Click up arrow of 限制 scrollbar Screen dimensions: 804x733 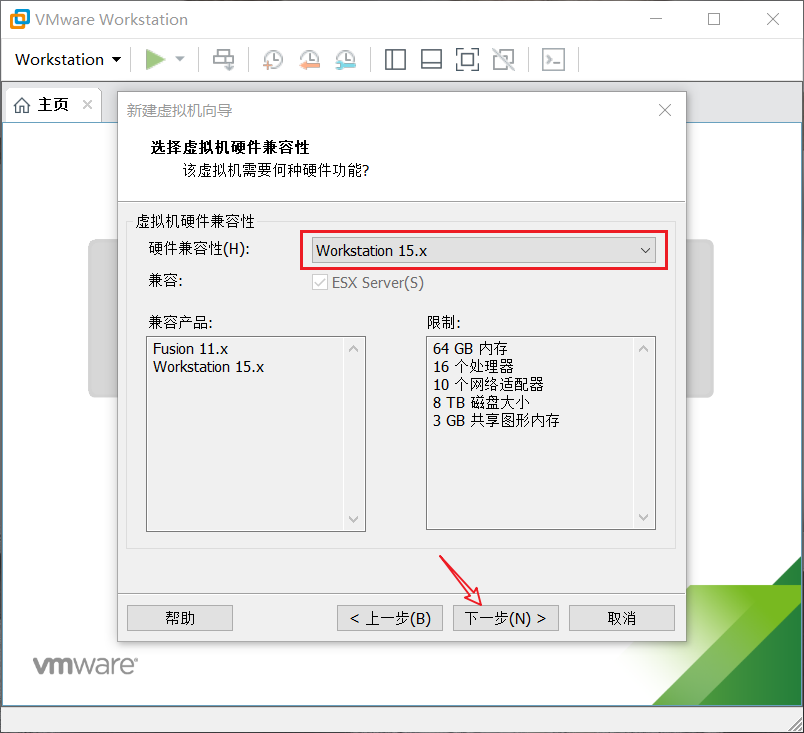644,349
